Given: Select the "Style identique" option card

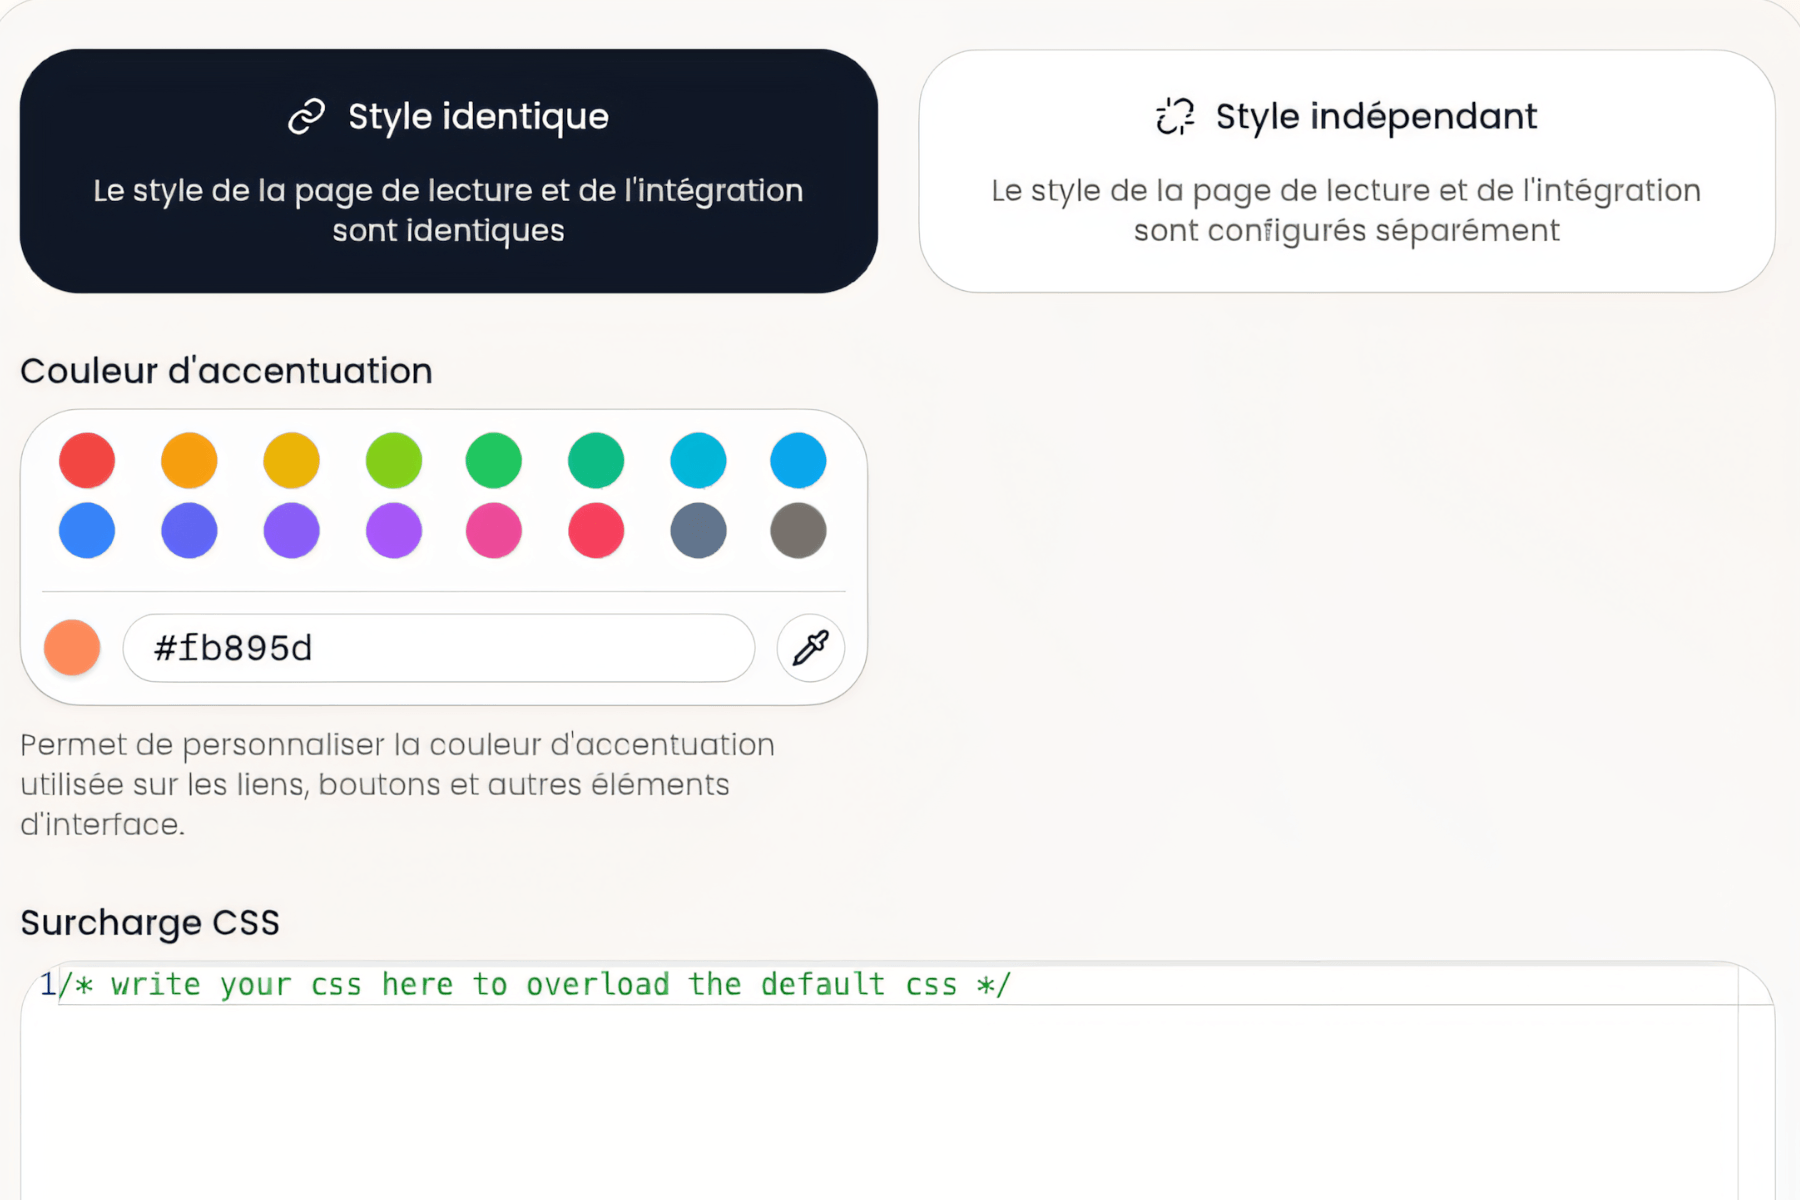Looking at the screenshot, I should pyautogui.click(x=448, y=171).
